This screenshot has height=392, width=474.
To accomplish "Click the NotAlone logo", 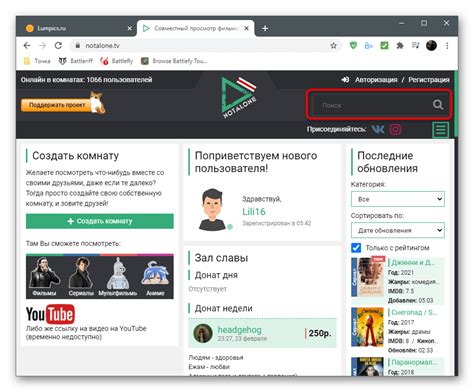I will (238, 97).
